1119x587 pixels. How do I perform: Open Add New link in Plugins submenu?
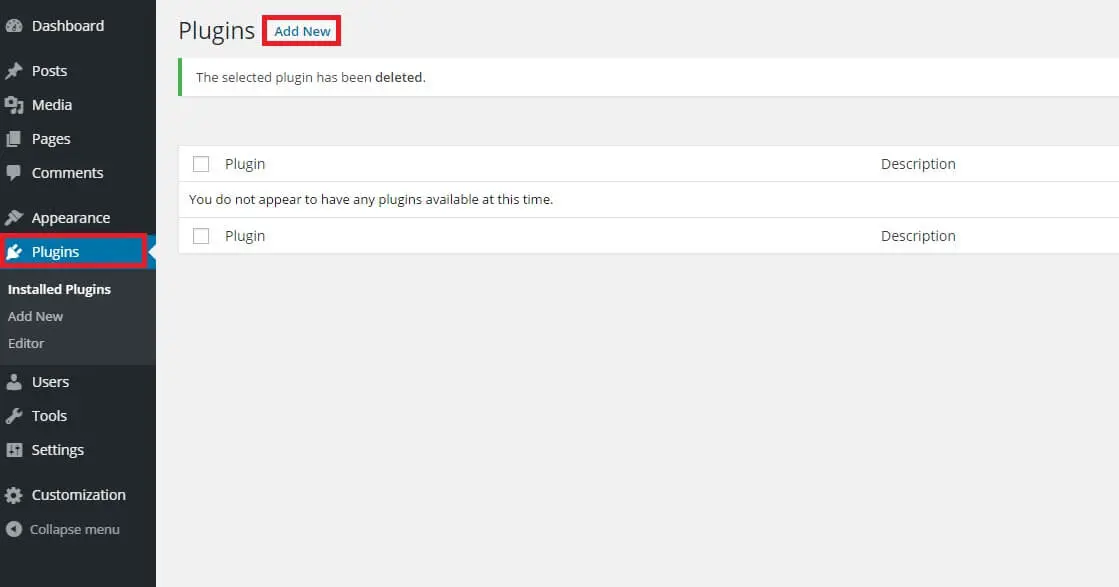click(35, 316)
